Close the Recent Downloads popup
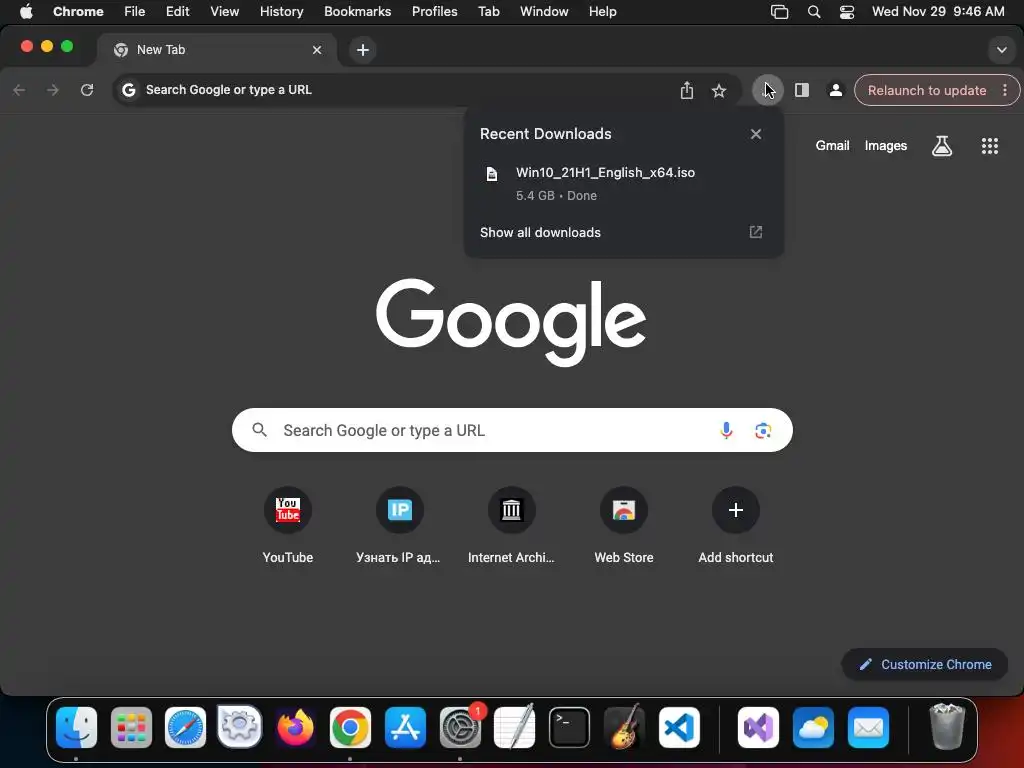The image size is (1024, 768). pos(756,134)
